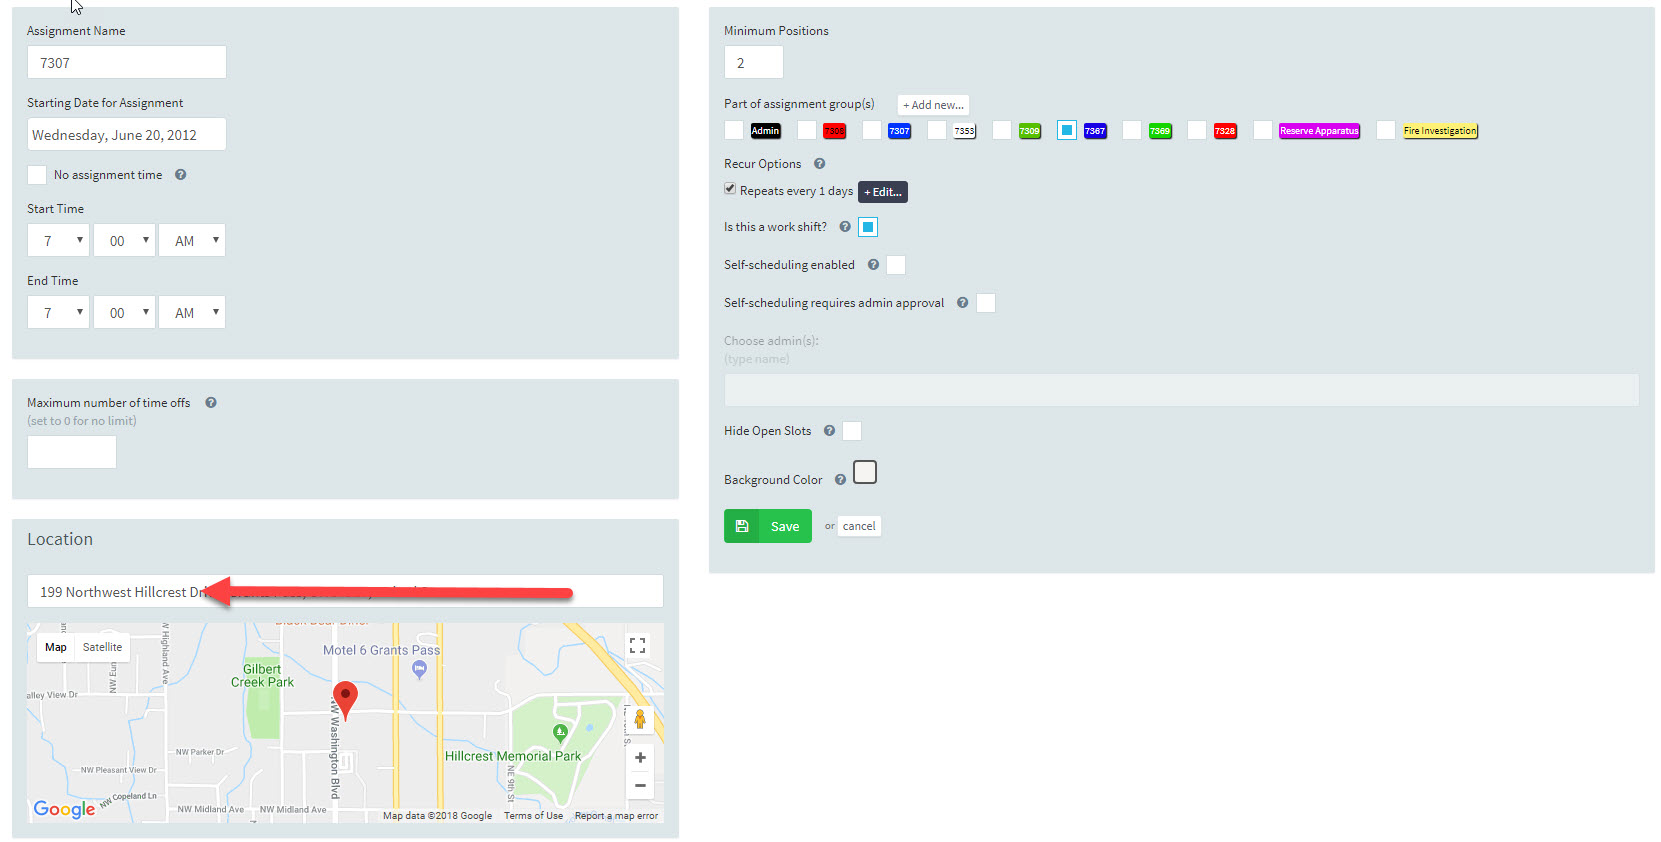Check the 7309 group checkbox
This screenshot has height=842, width=1661.
[1002, 130]
